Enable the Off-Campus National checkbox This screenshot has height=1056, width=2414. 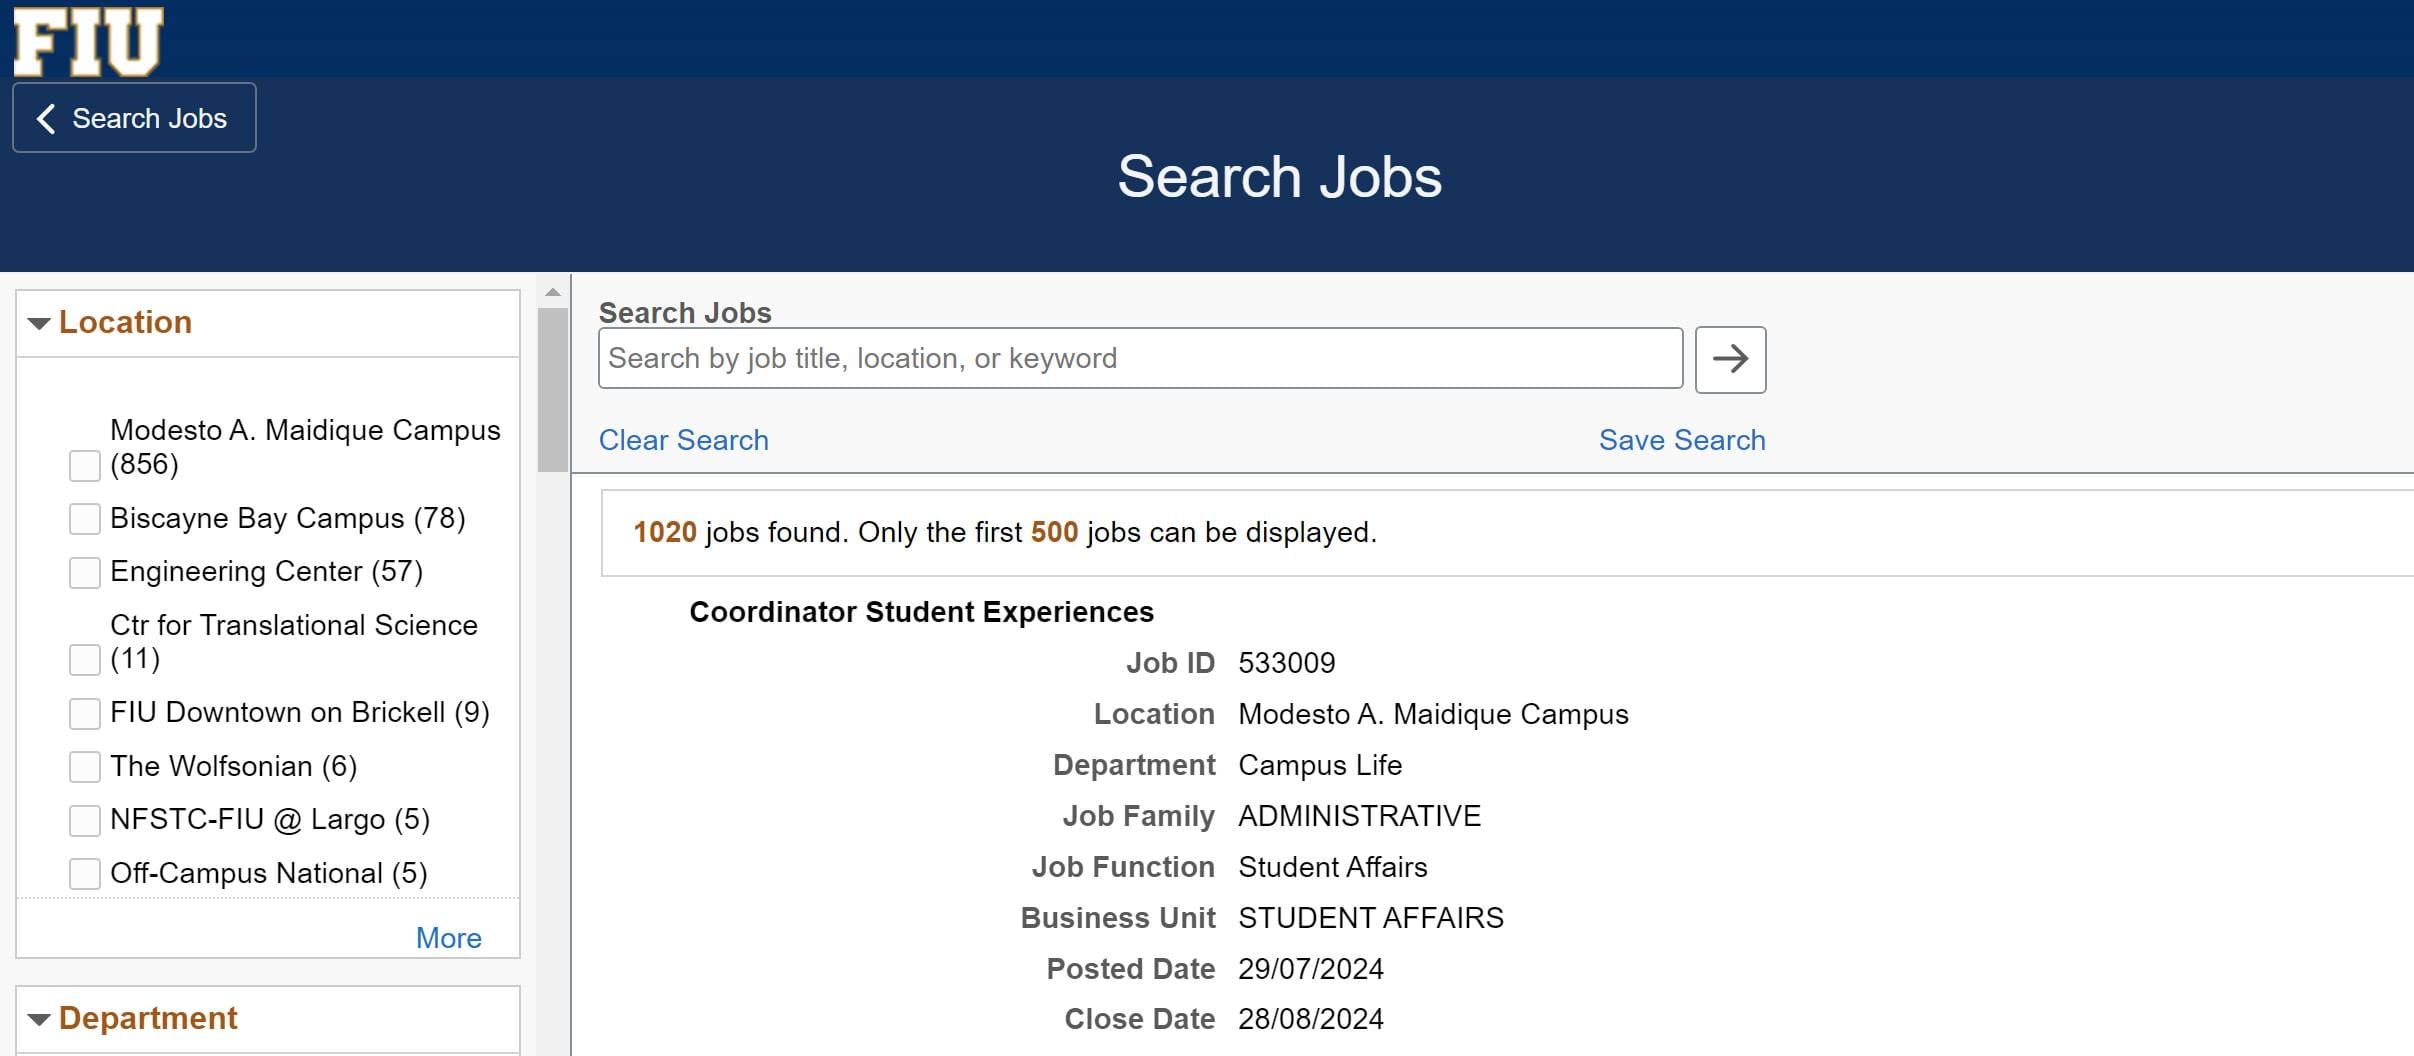85,874
